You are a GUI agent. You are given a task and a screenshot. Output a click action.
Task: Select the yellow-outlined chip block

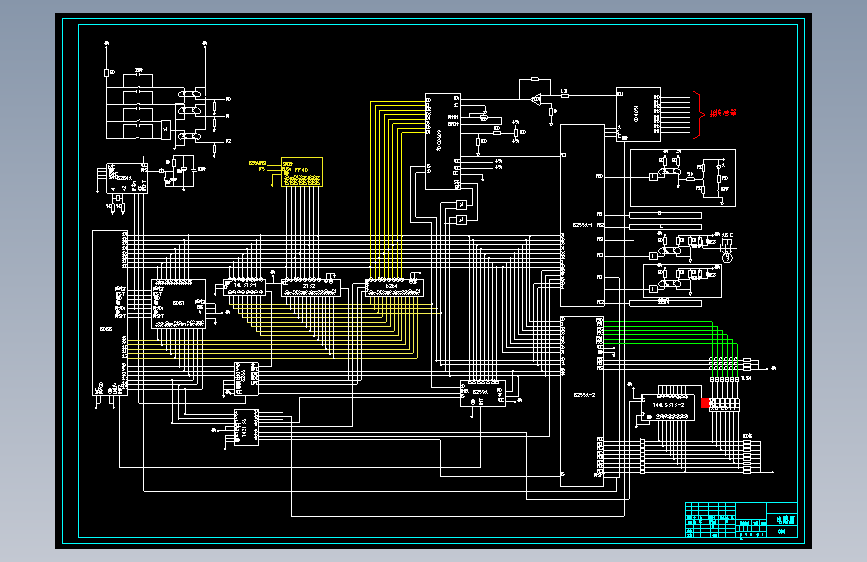point(302,172)
